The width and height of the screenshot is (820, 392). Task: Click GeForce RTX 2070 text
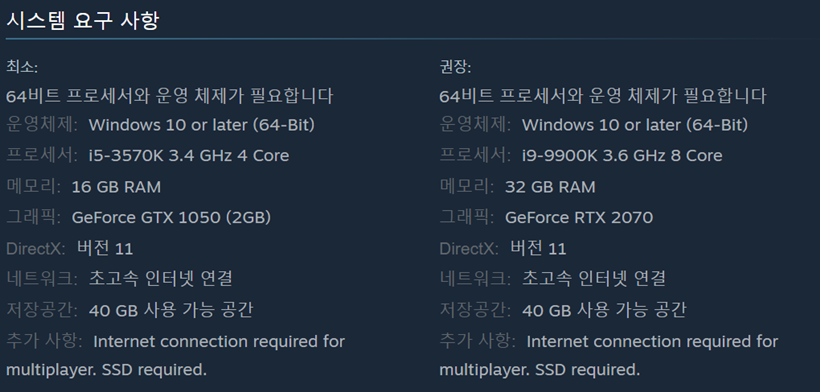click(x=579, y=217)
